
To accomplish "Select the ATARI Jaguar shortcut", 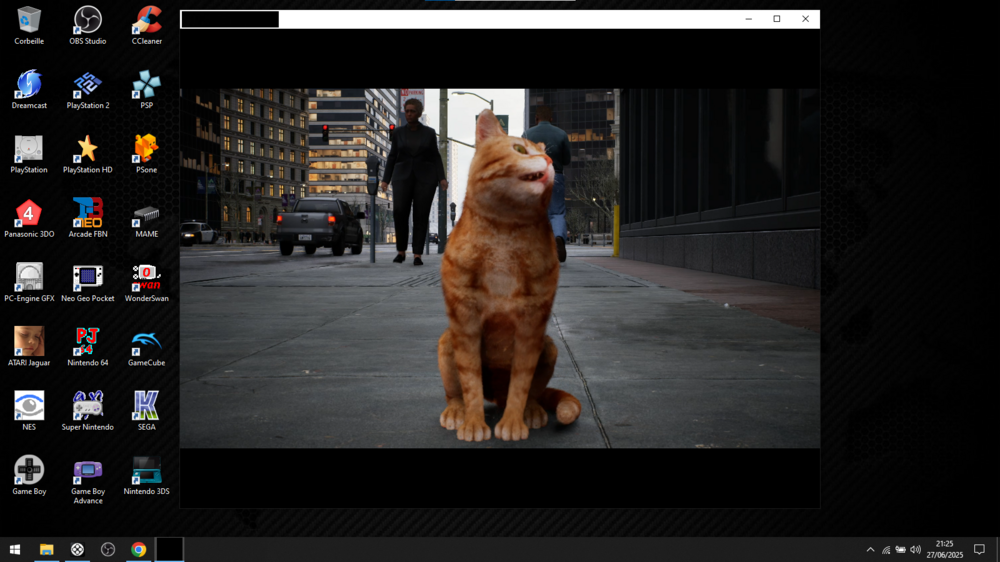I will (x=29, y=342).
